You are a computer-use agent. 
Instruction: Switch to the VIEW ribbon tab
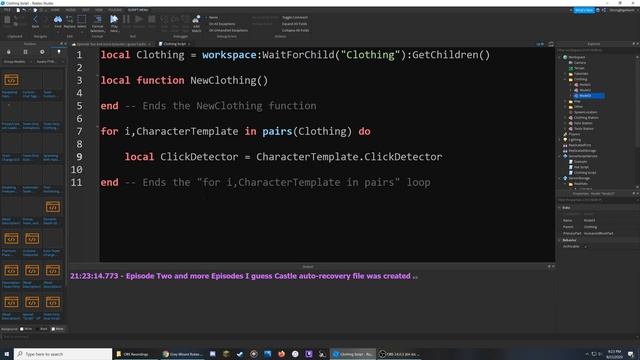99,10
